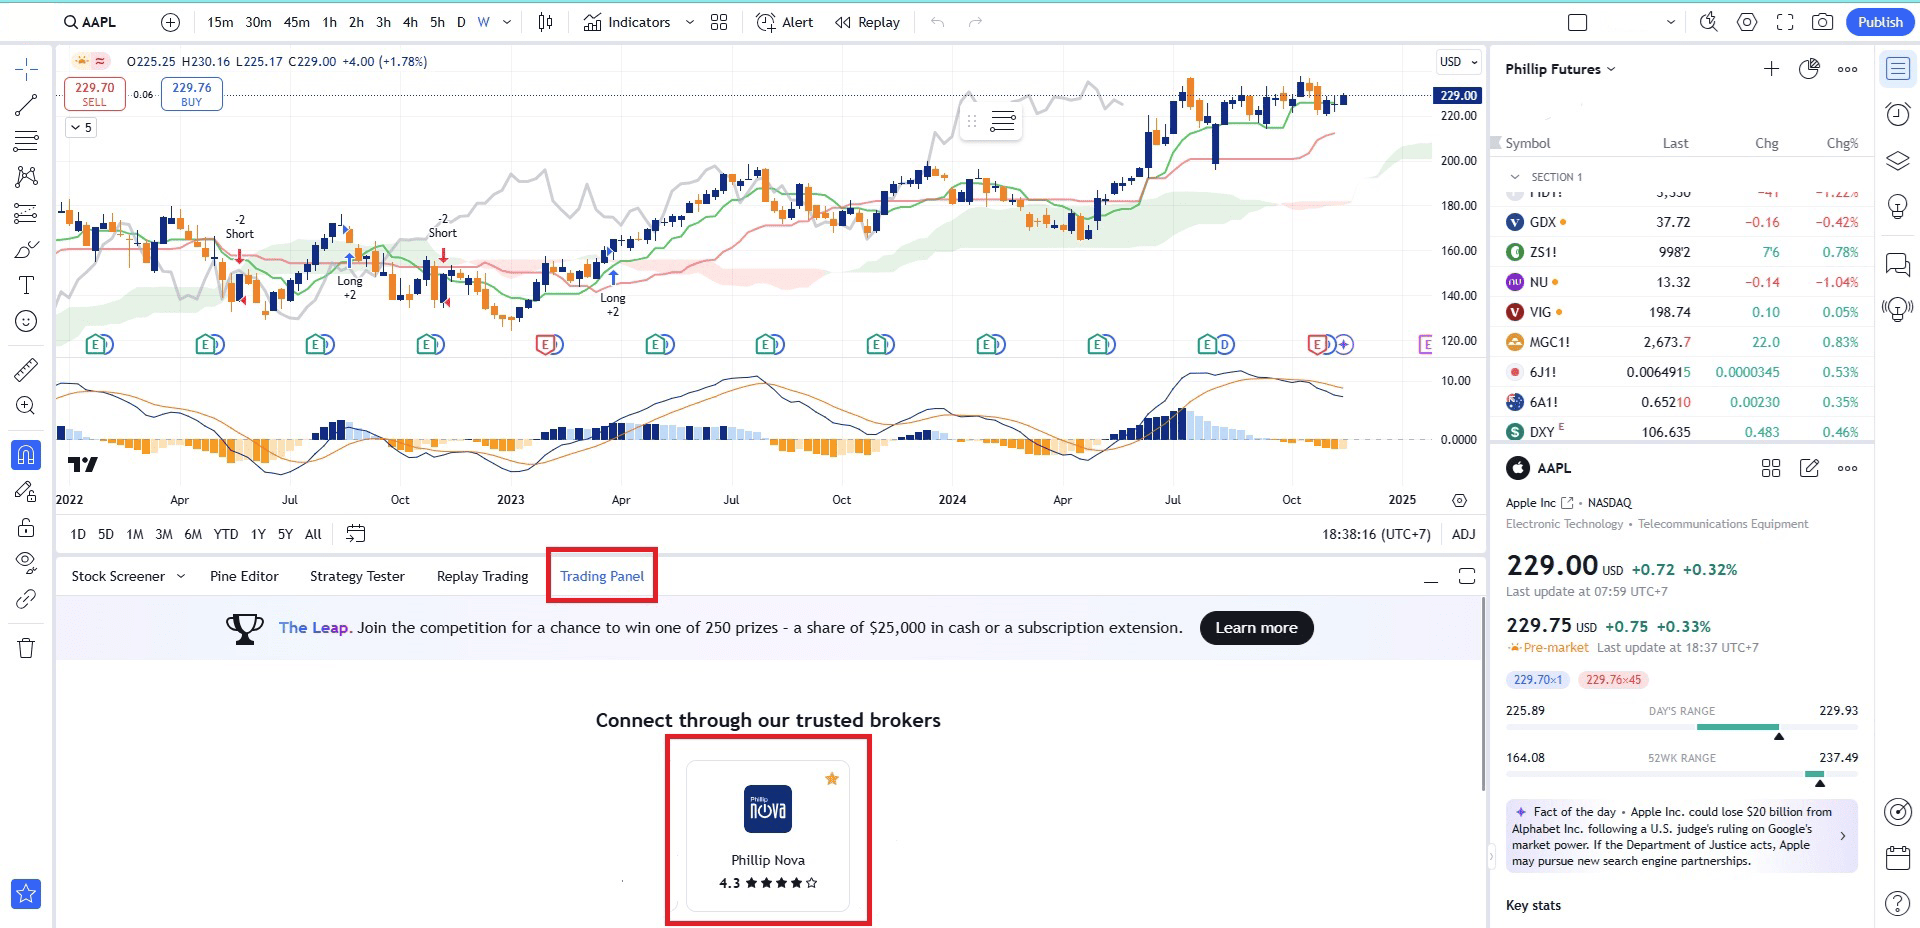Screen dimensions: 1920x928
Task: Toggle hide all drawings eye icon
Action: (27, 562)
